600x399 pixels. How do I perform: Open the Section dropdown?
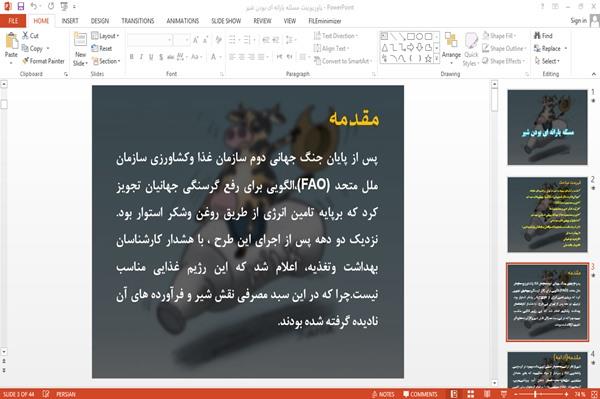tap(106, 61)
